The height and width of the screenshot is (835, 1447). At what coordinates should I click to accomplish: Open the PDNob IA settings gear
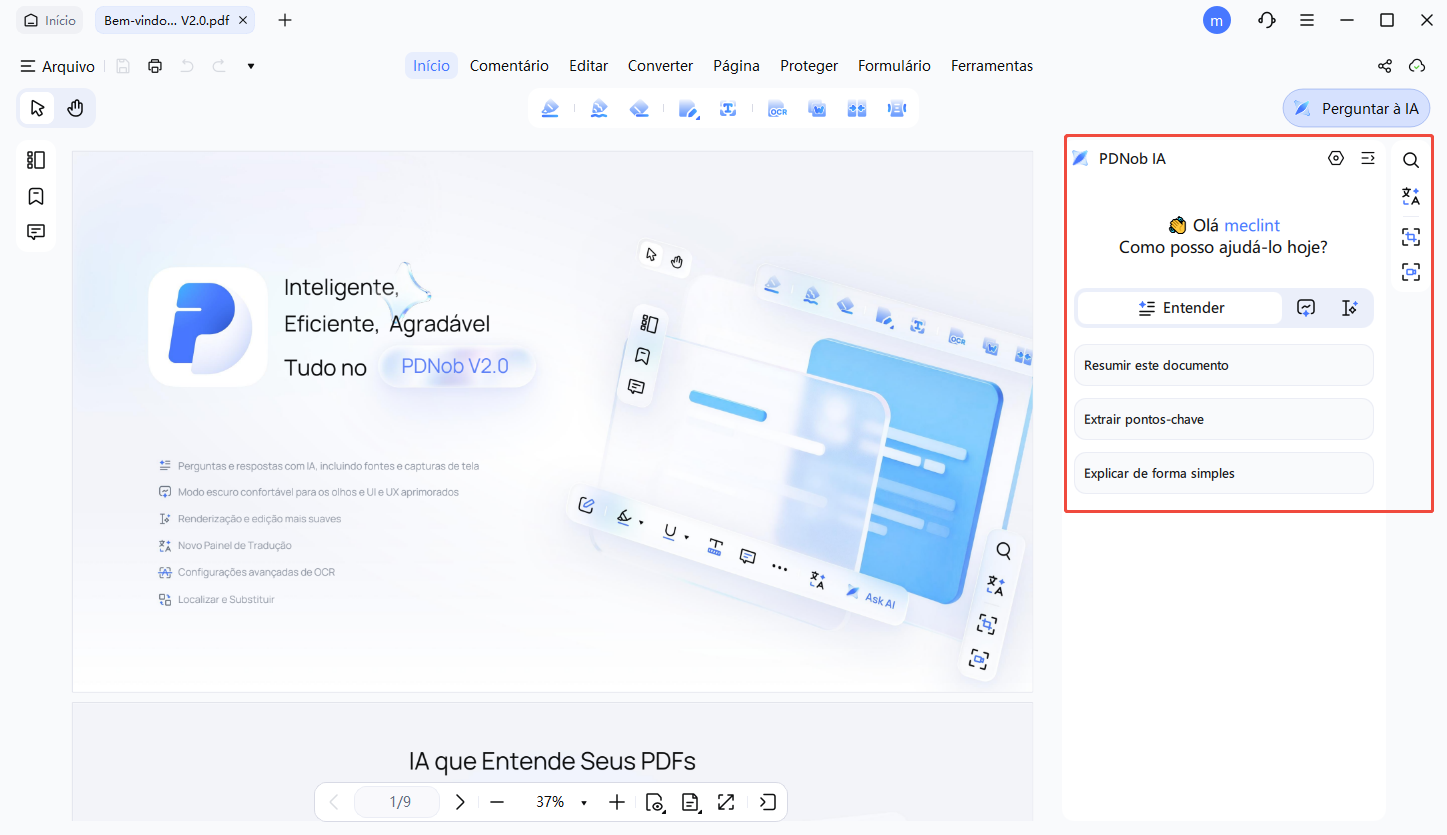[1336, 158]
